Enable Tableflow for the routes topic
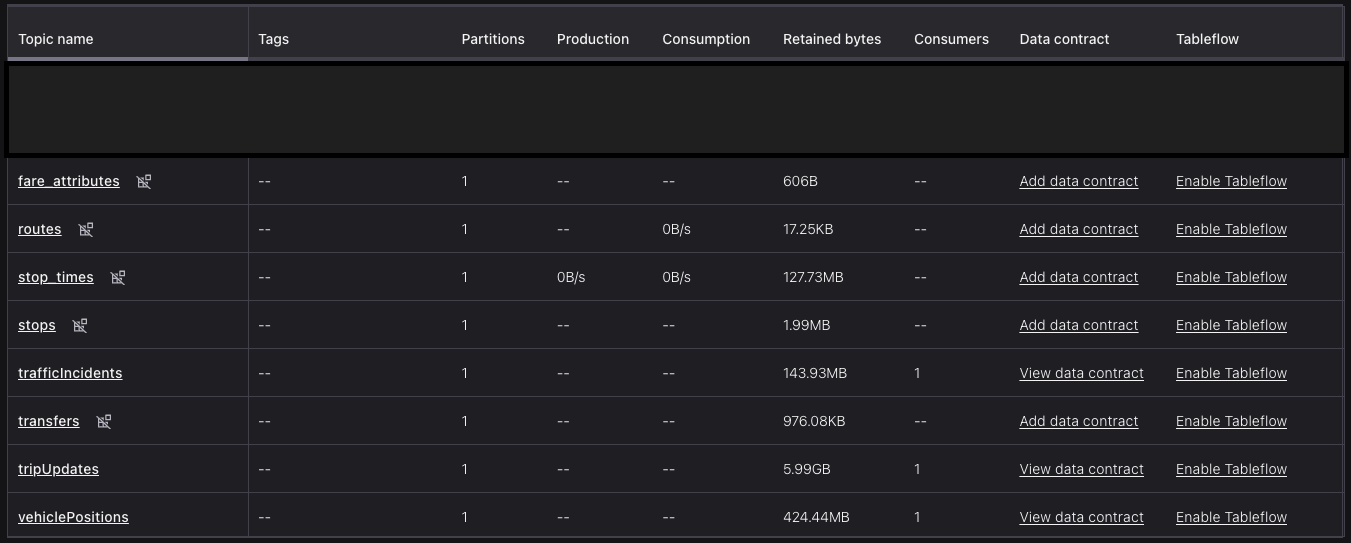This screenshot has width=1351, height=543. point(1230,229)
